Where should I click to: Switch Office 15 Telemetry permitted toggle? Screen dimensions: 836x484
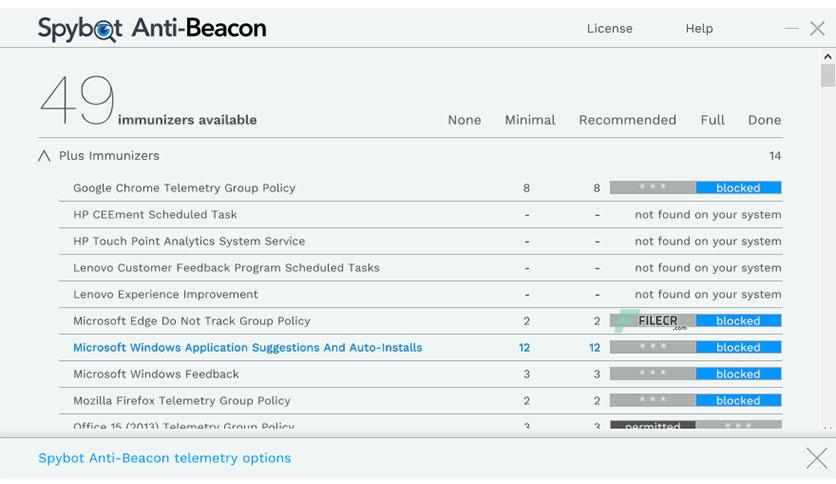pyautogui.click(x=696, y=425)
